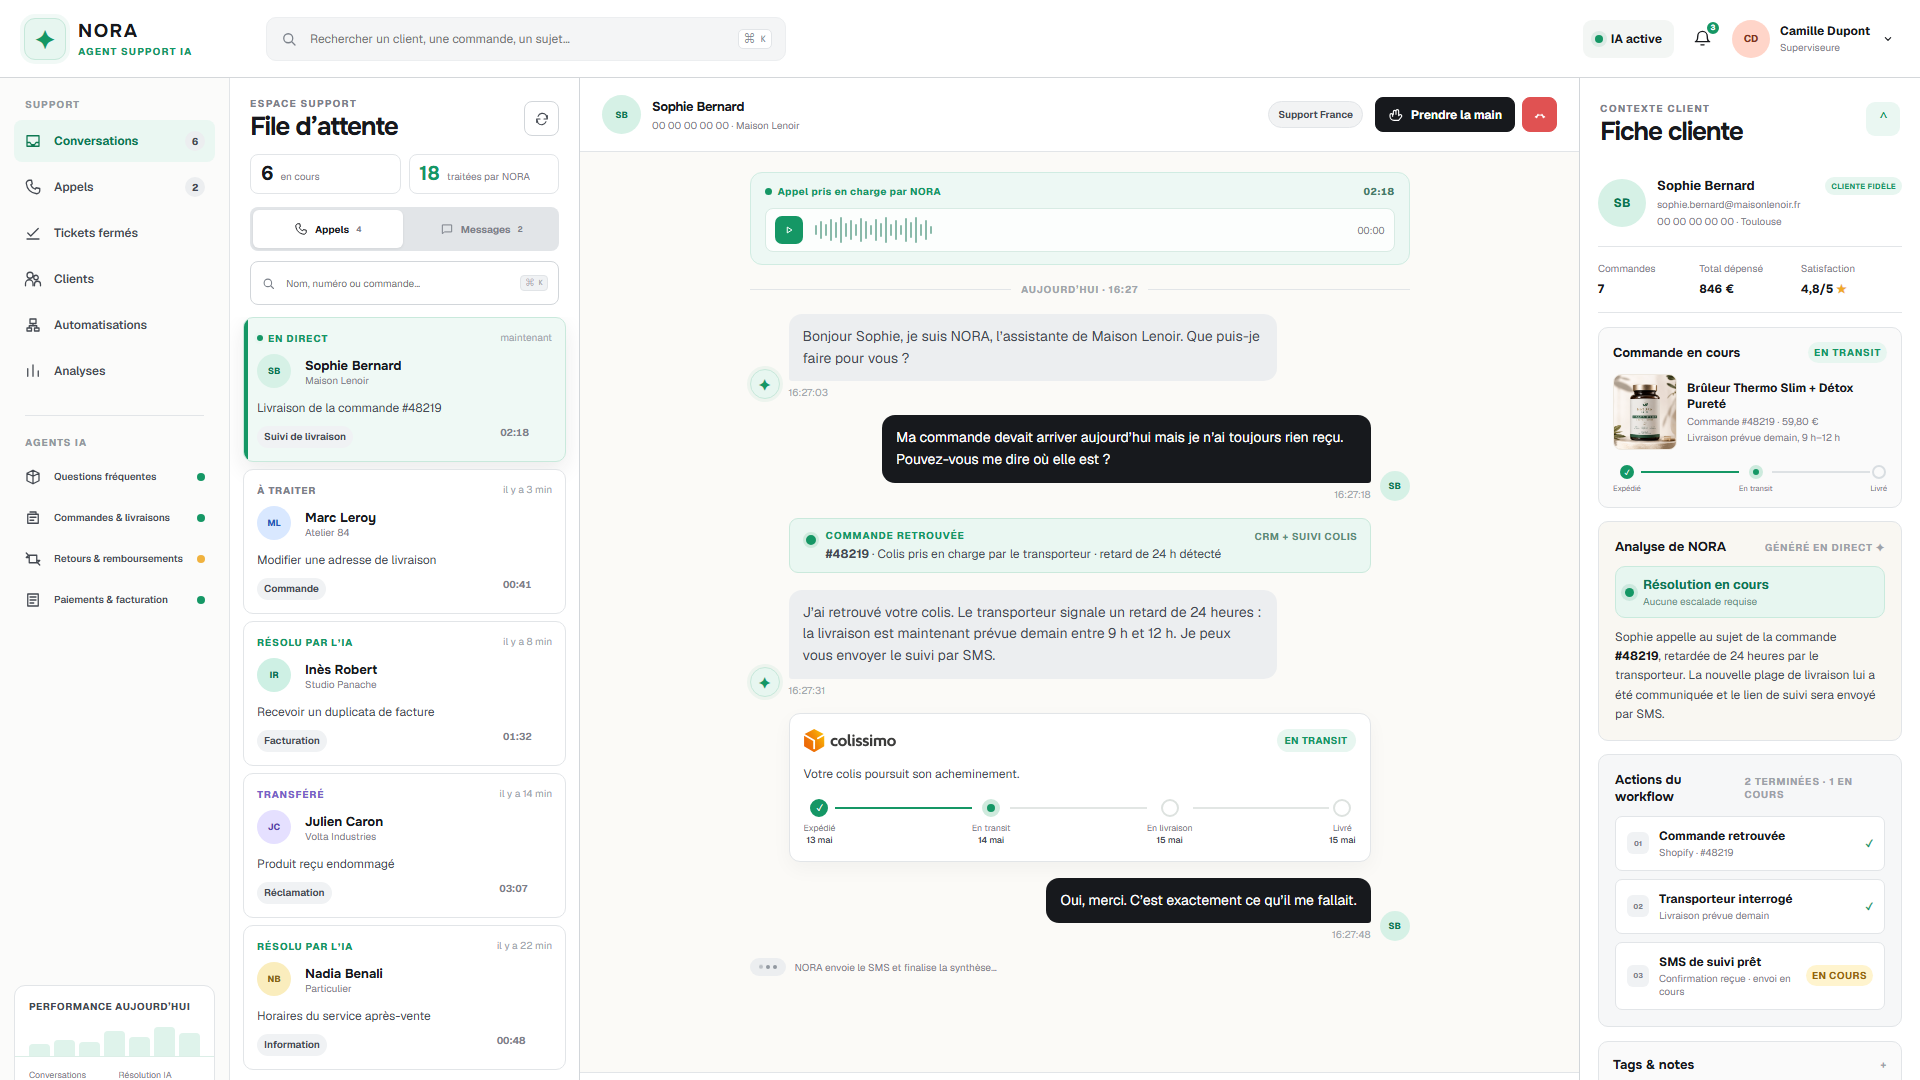Screen dimensions: 1920x1080
Task: Click the Suivi de livraison tag
Action: (x=305, y=437)
